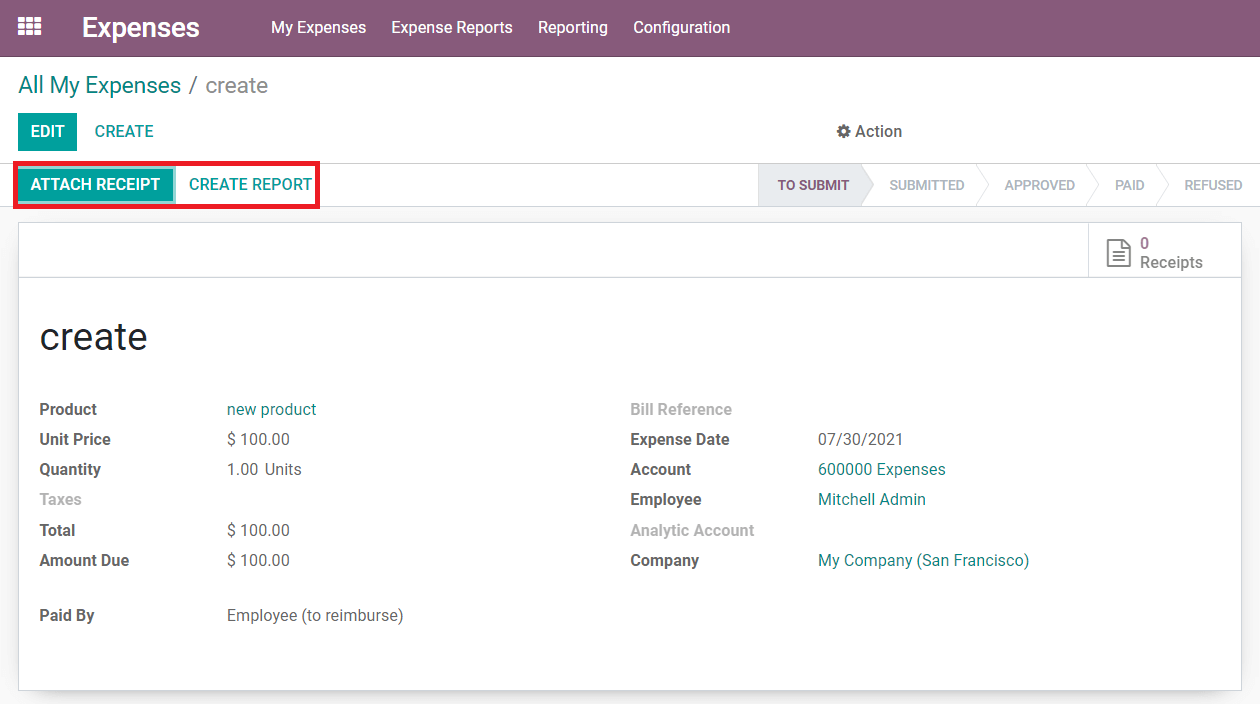Click the Bill Reference label
Screen dimensions: 1260x704
680,410
